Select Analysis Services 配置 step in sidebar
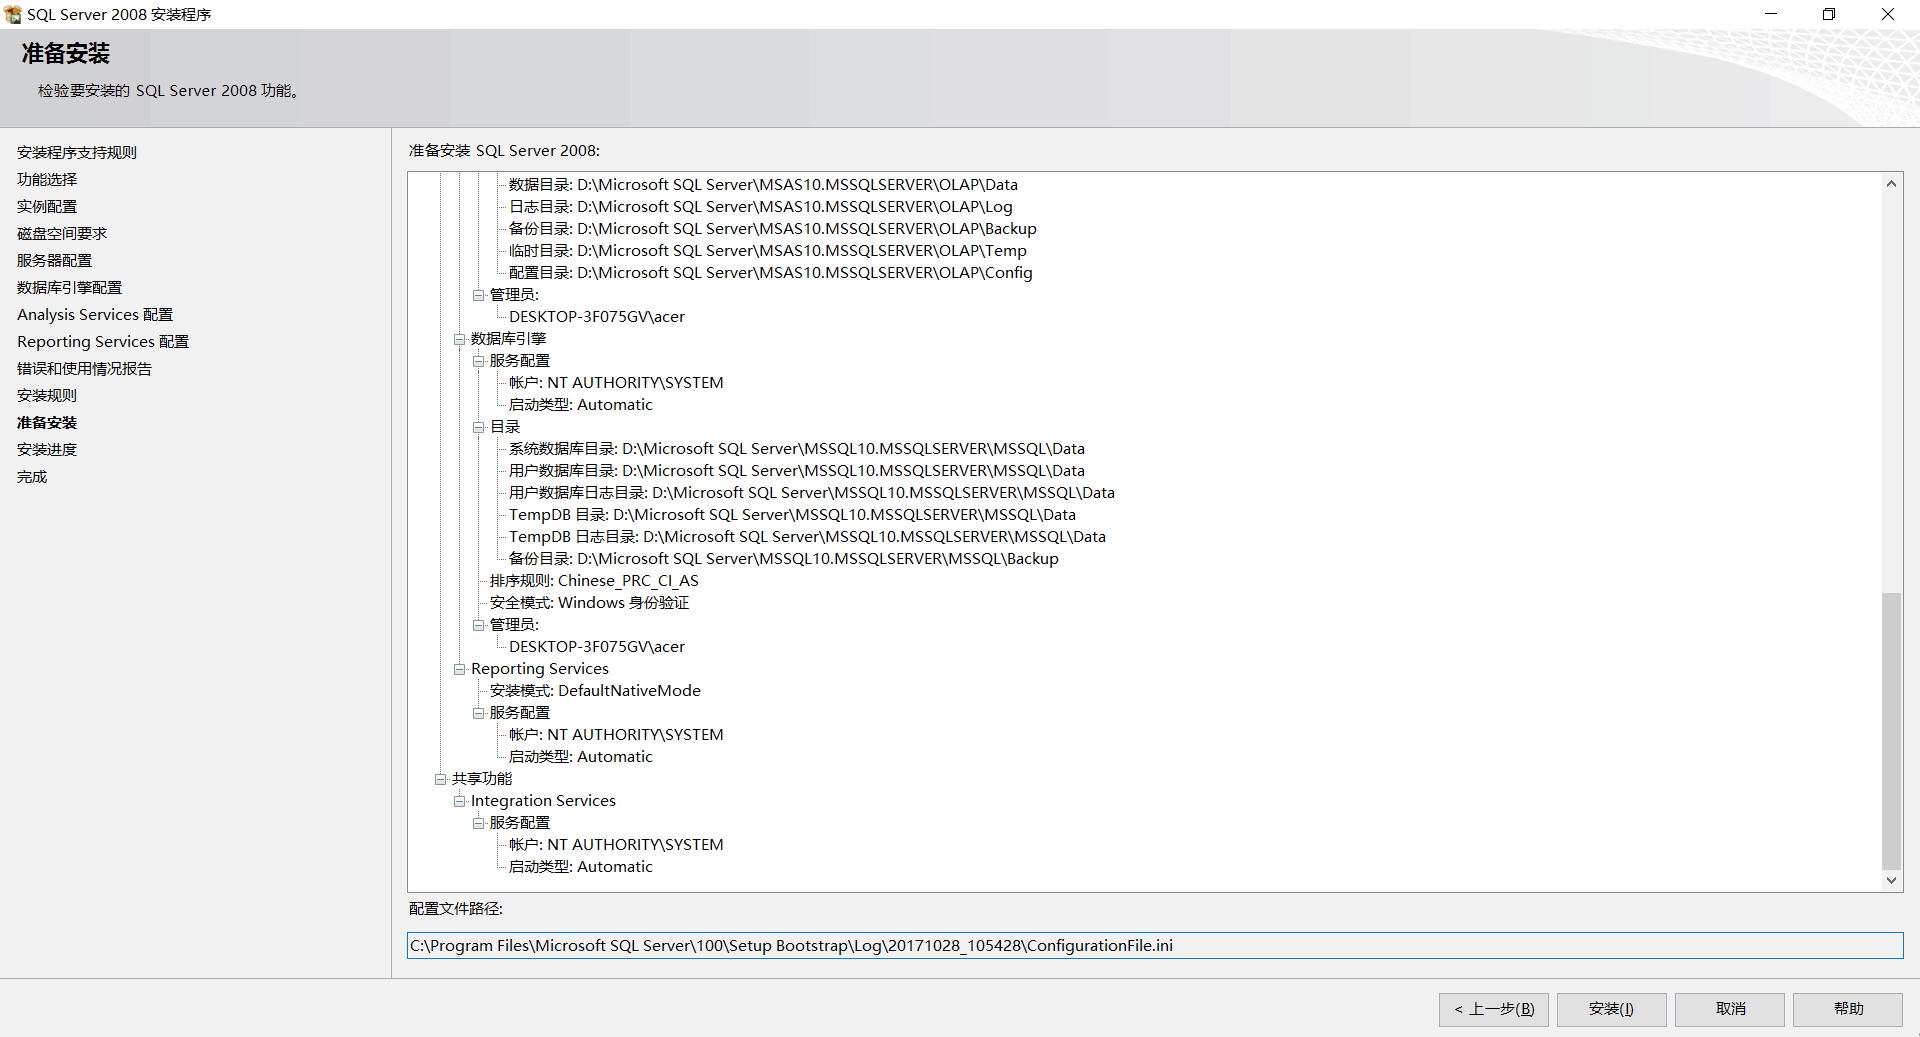The image size is (1920, 1037). tap(95, 314)
